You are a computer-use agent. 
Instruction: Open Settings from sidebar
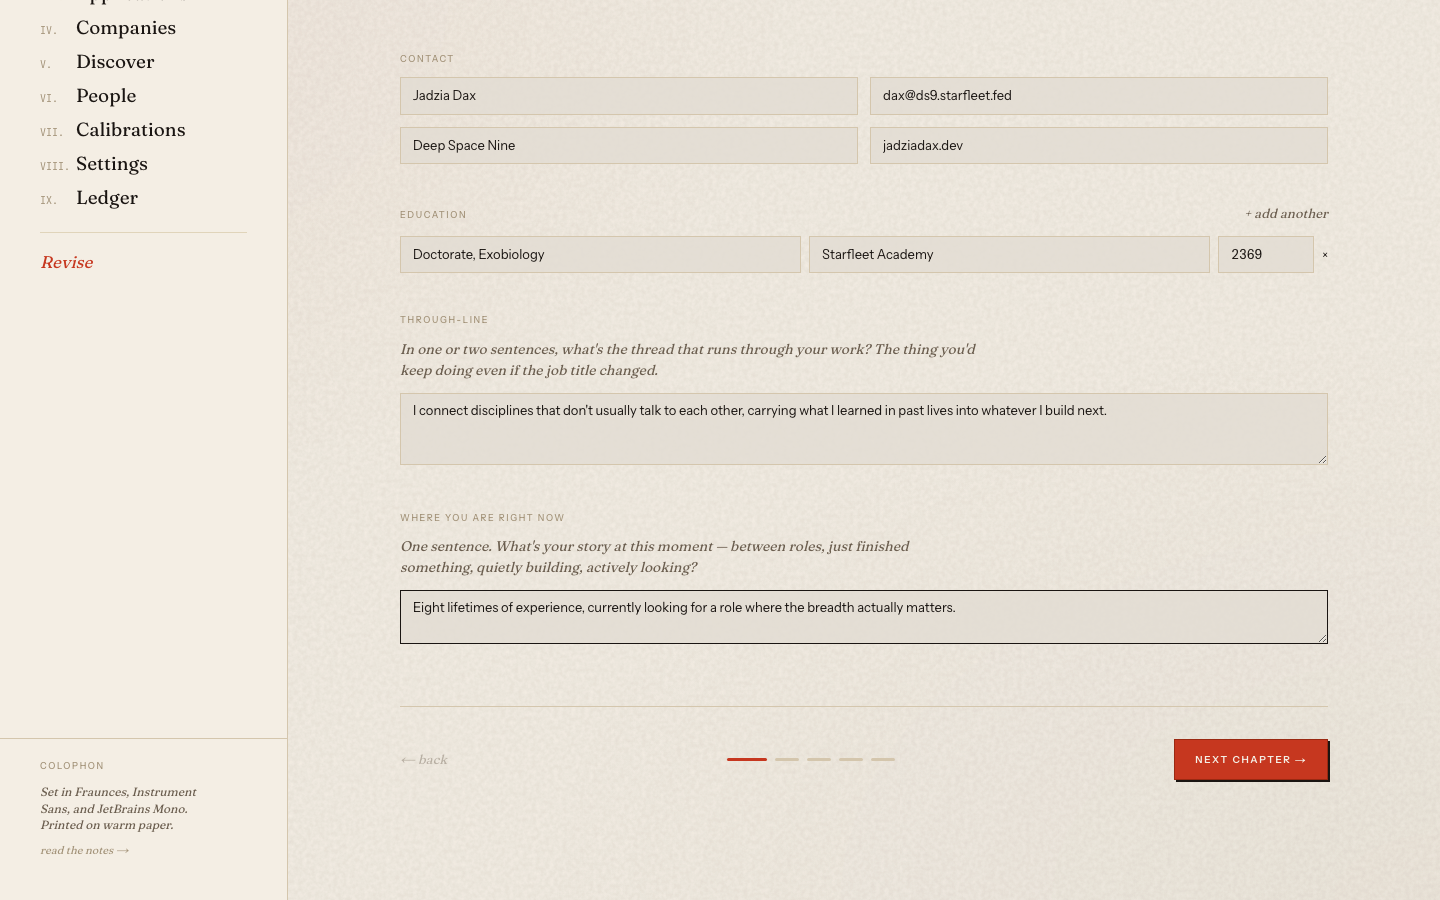click(112, 164)
